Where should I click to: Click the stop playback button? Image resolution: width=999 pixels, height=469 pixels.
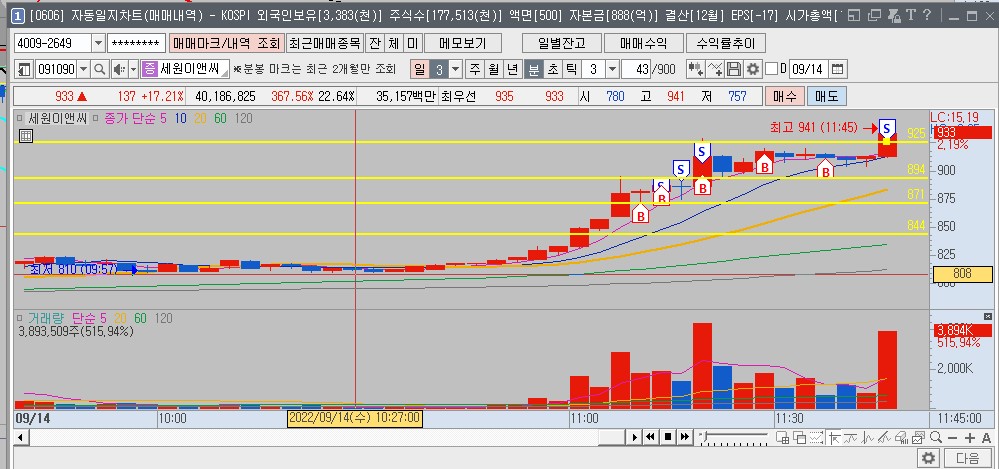pyautogui.click(x=668, y=437)
